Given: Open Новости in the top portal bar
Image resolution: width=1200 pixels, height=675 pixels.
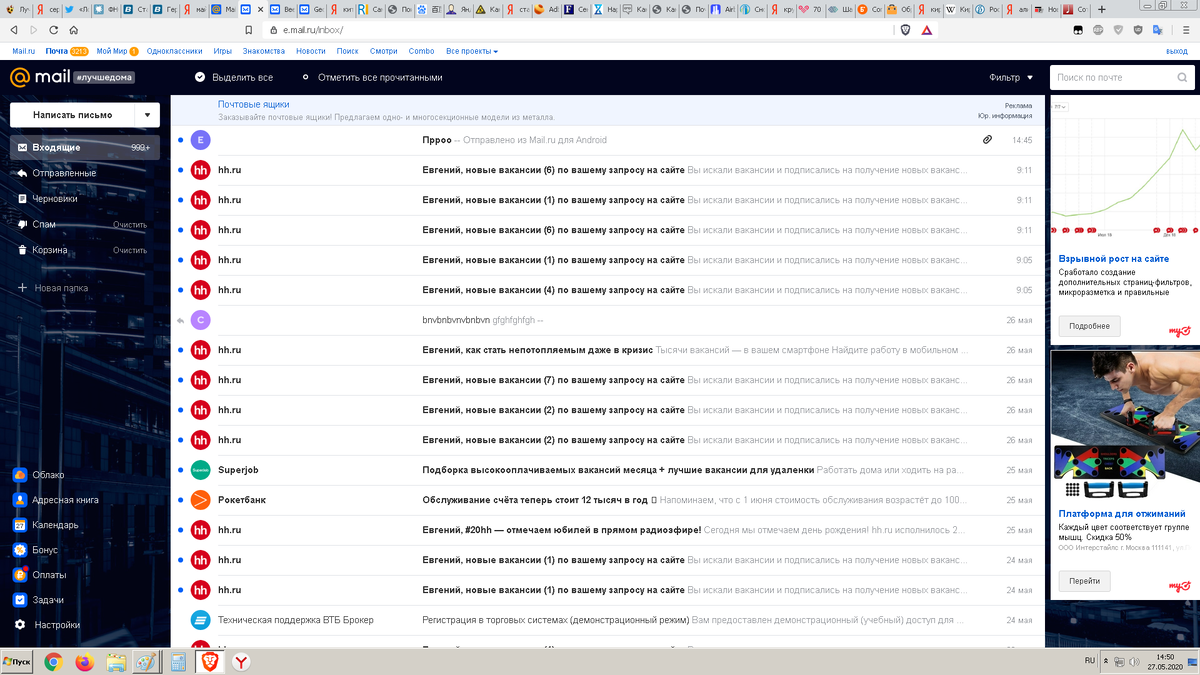Looking at the screenshot, I should pyautogui.click(x=311, y=50).
